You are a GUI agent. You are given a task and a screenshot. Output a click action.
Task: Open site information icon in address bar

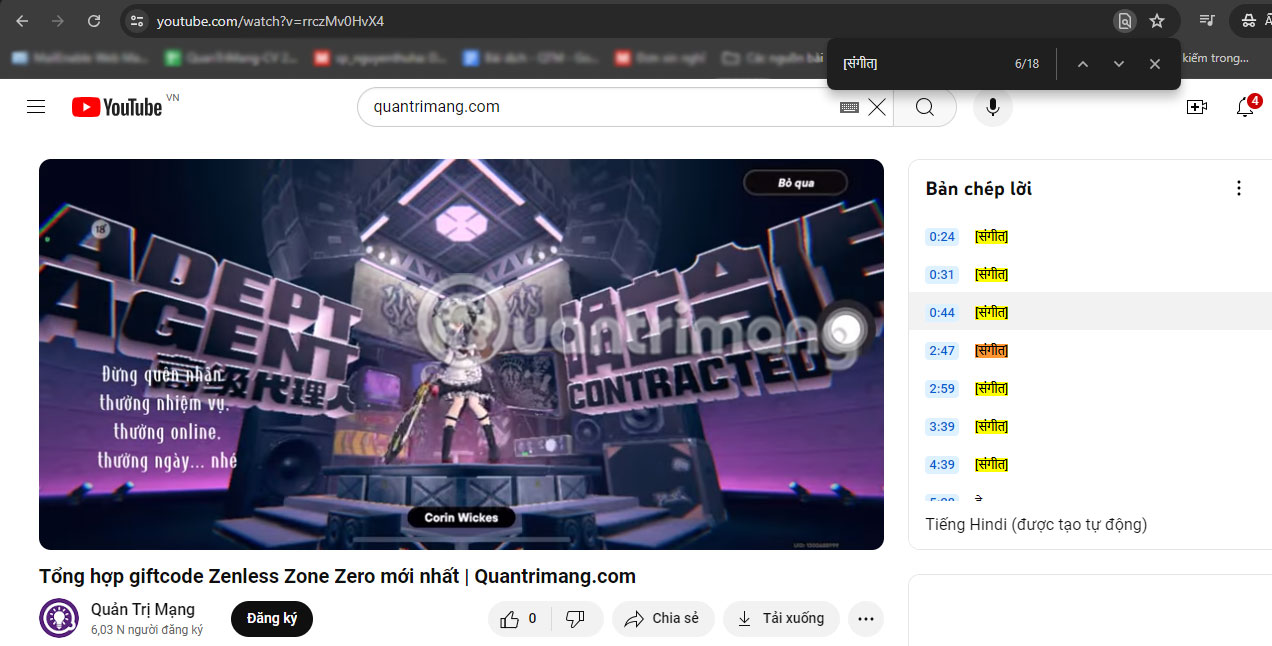(138, 20)
